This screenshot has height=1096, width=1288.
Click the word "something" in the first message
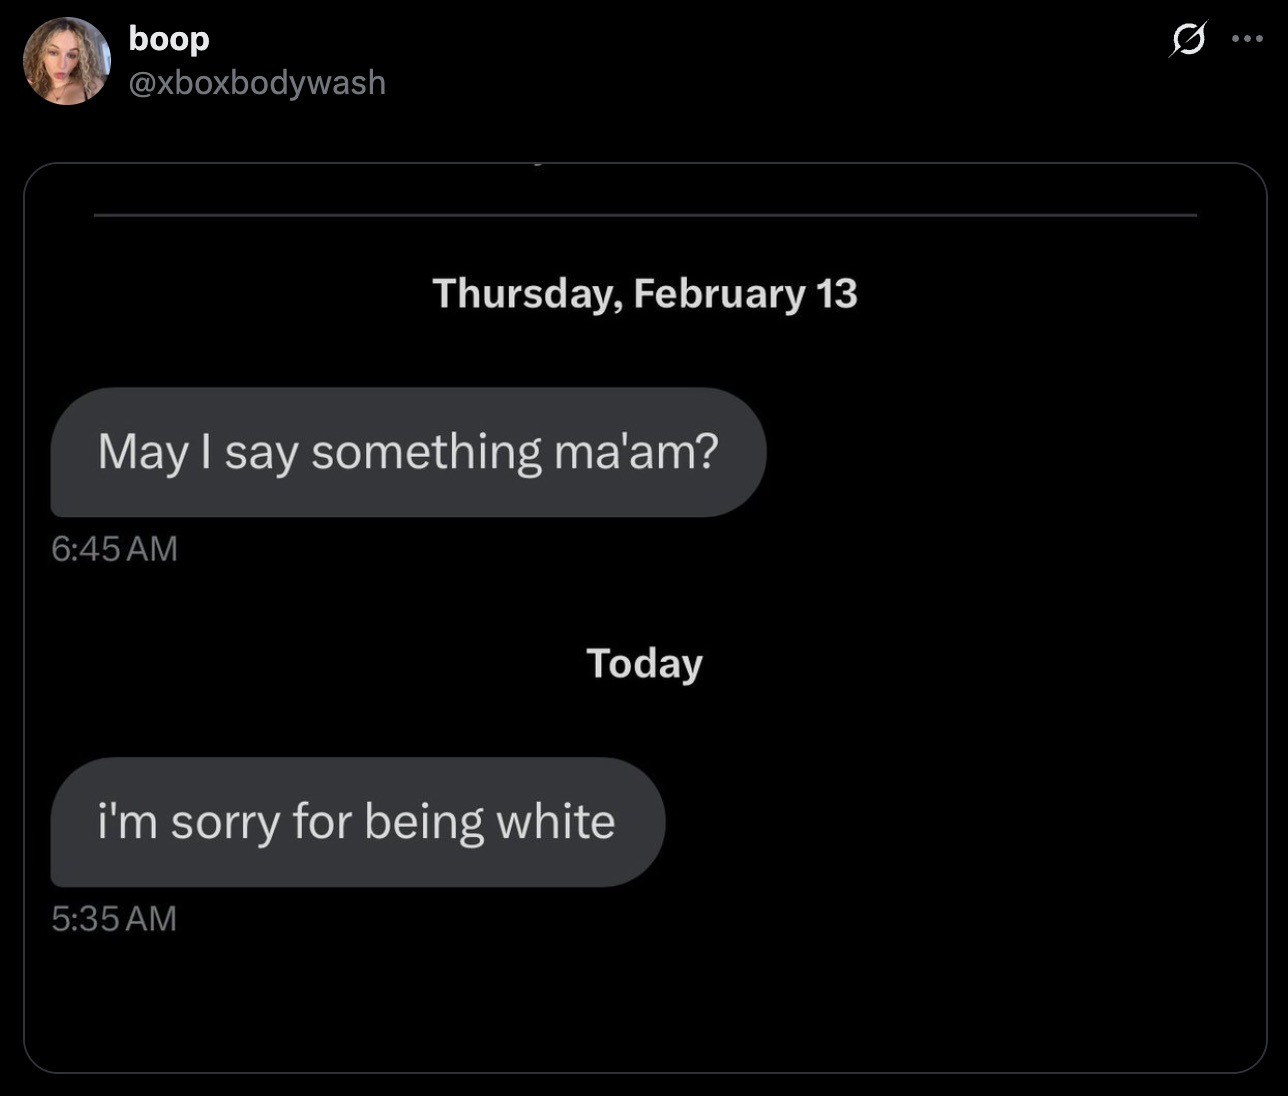point(426,452)
